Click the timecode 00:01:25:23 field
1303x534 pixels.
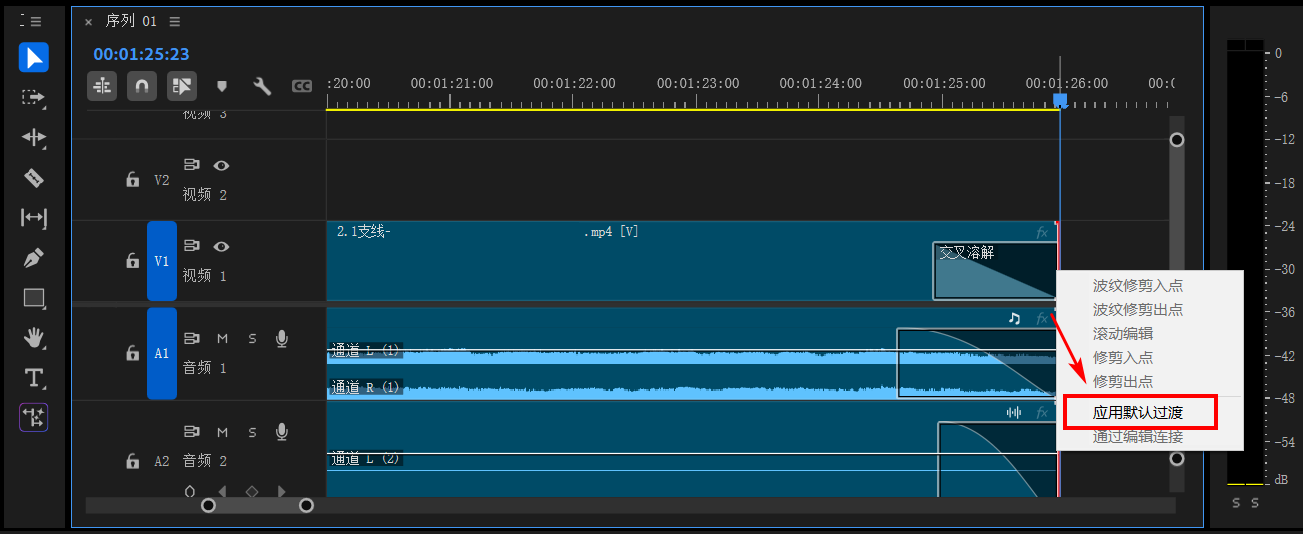coord(141,54)
